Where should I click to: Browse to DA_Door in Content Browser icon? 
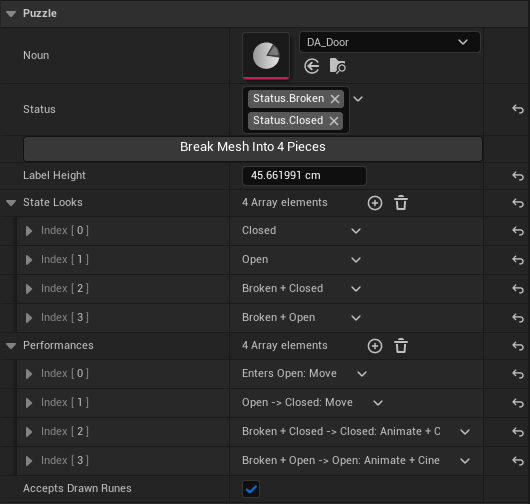point(337,66)
